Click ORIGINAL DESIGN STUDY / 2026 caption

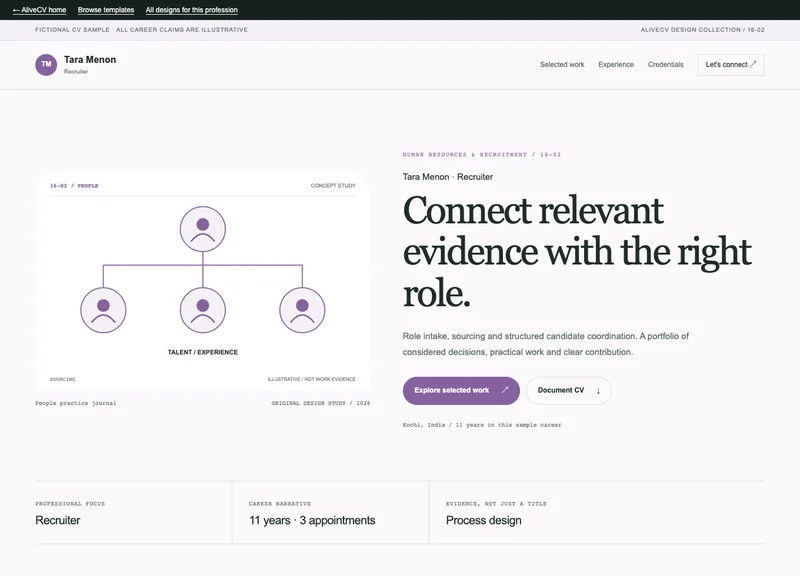coord(321,403)
